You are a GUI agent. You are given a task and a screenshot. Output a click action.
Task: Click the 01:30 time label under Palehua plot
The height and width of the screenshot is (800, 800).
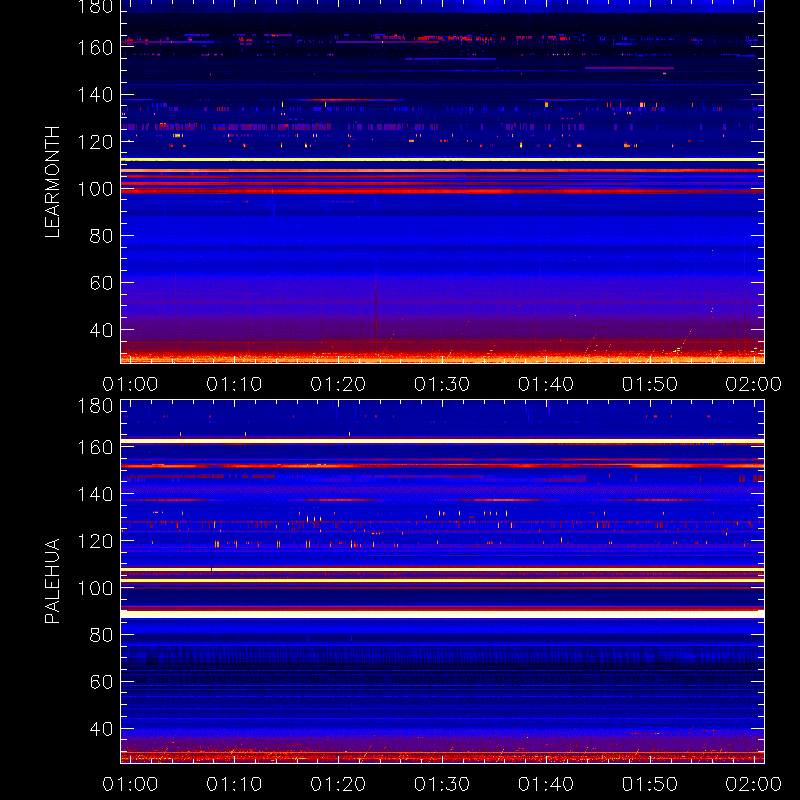click(x=442, y=784)
